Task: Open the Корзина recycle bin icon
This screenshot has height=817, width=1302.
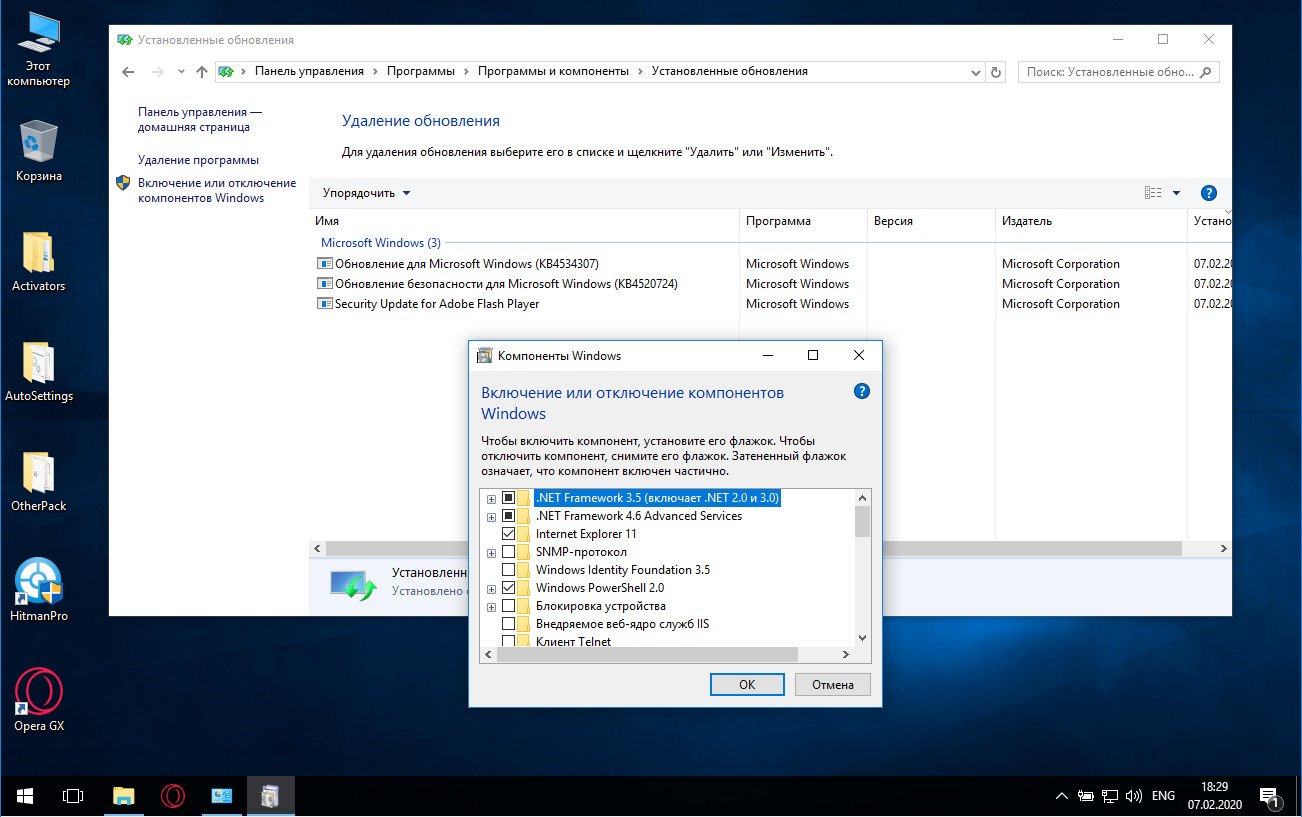Action: coord(39,150)
